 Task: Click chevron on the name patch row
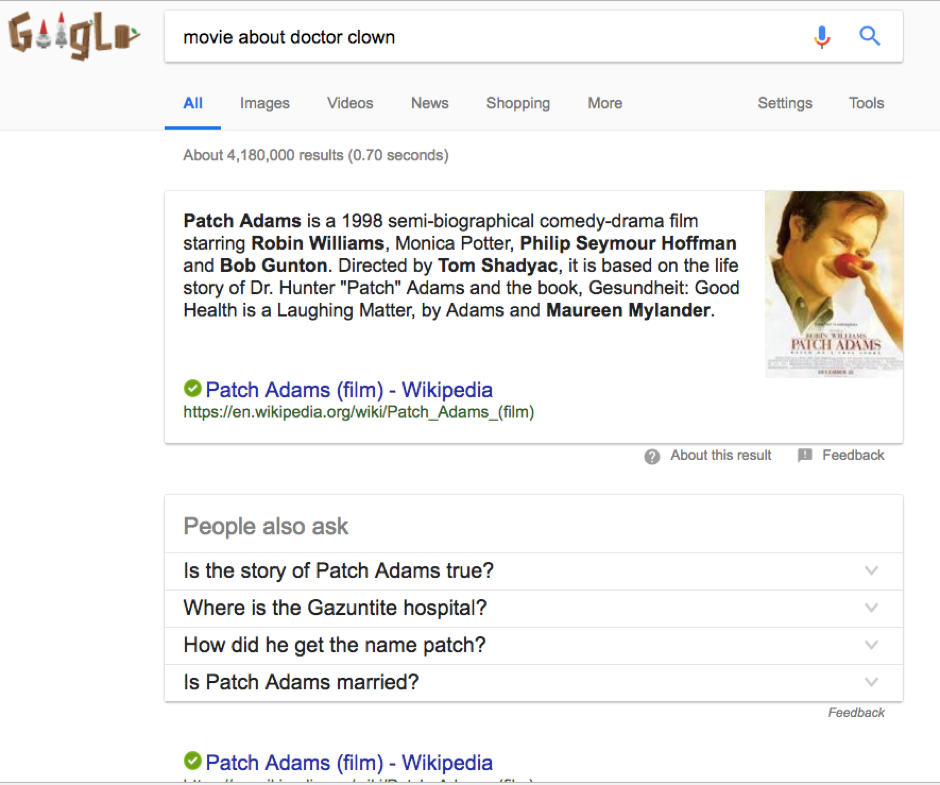tap(871, 645)
